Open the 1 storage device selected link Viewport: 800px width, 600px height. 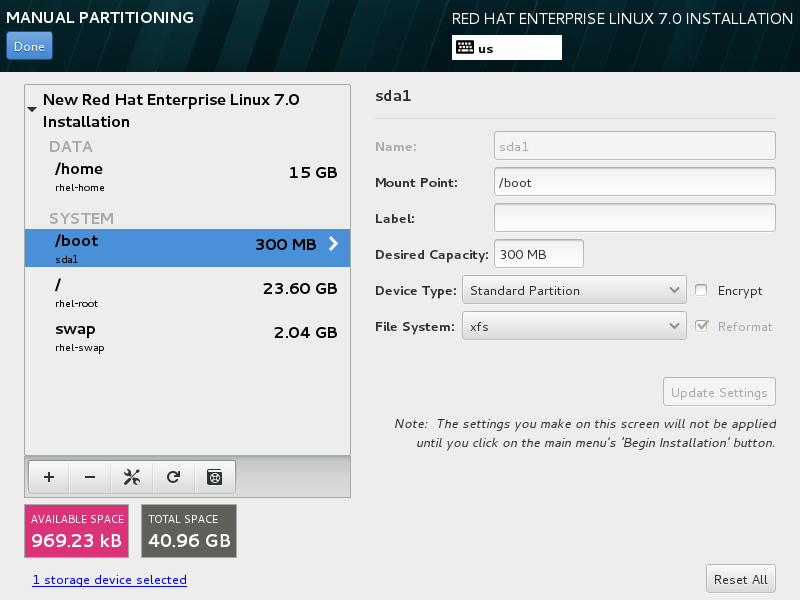109,580
